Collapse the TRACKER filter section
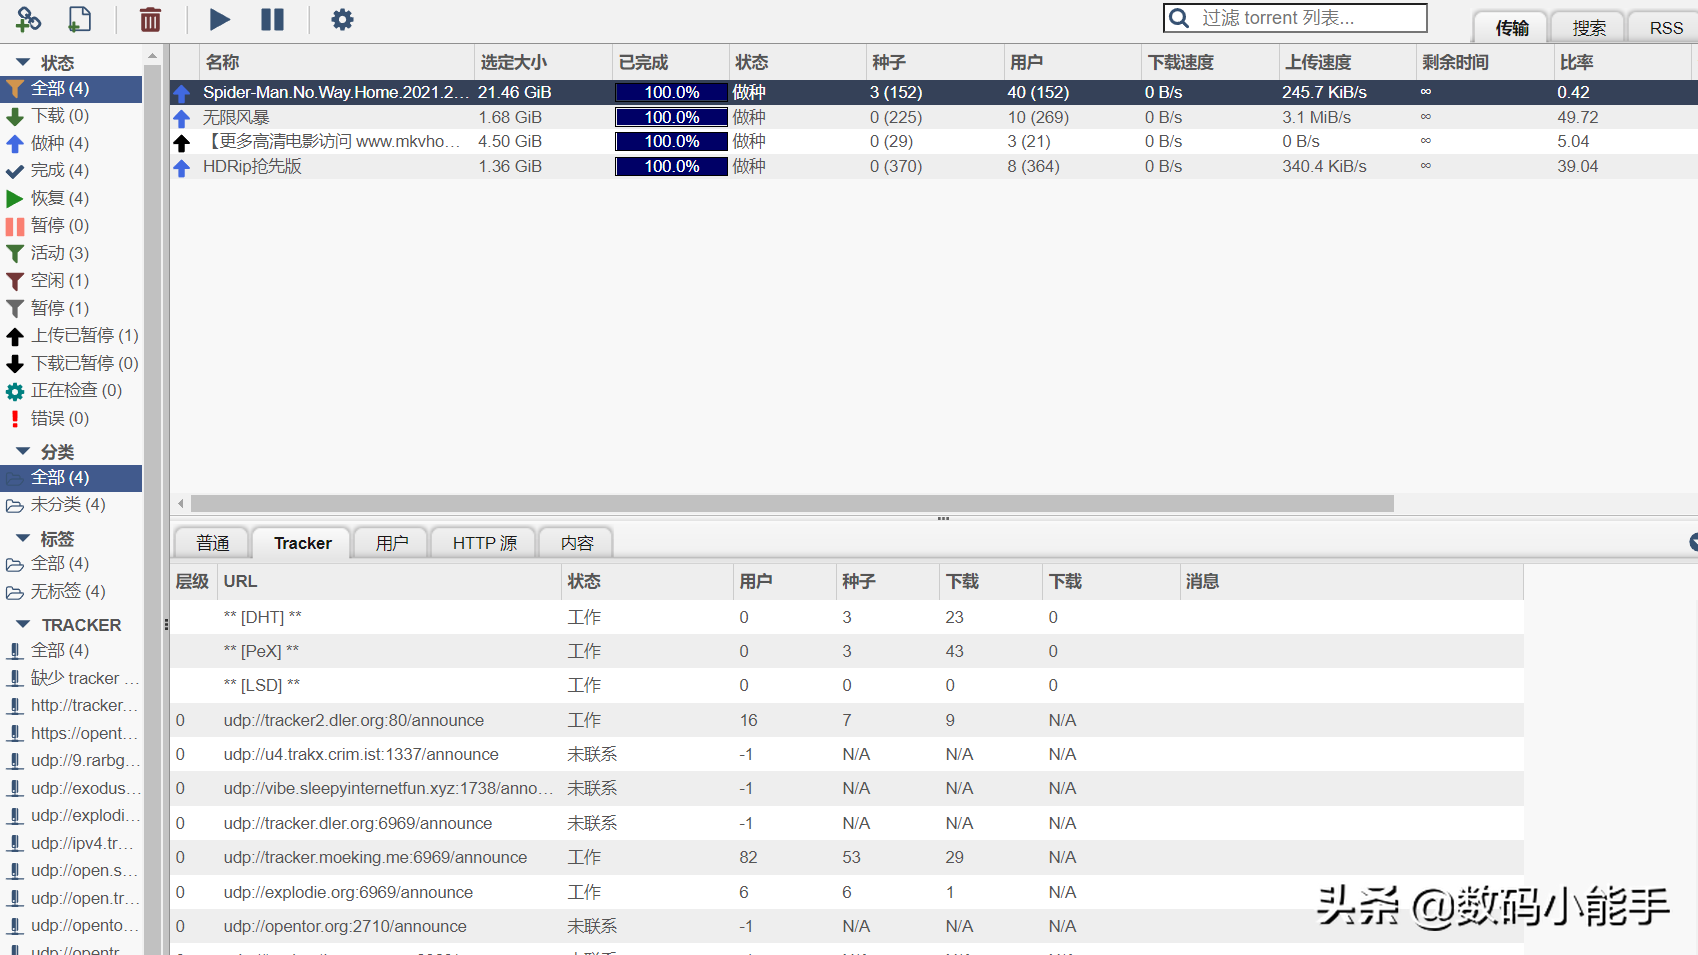 23,624
